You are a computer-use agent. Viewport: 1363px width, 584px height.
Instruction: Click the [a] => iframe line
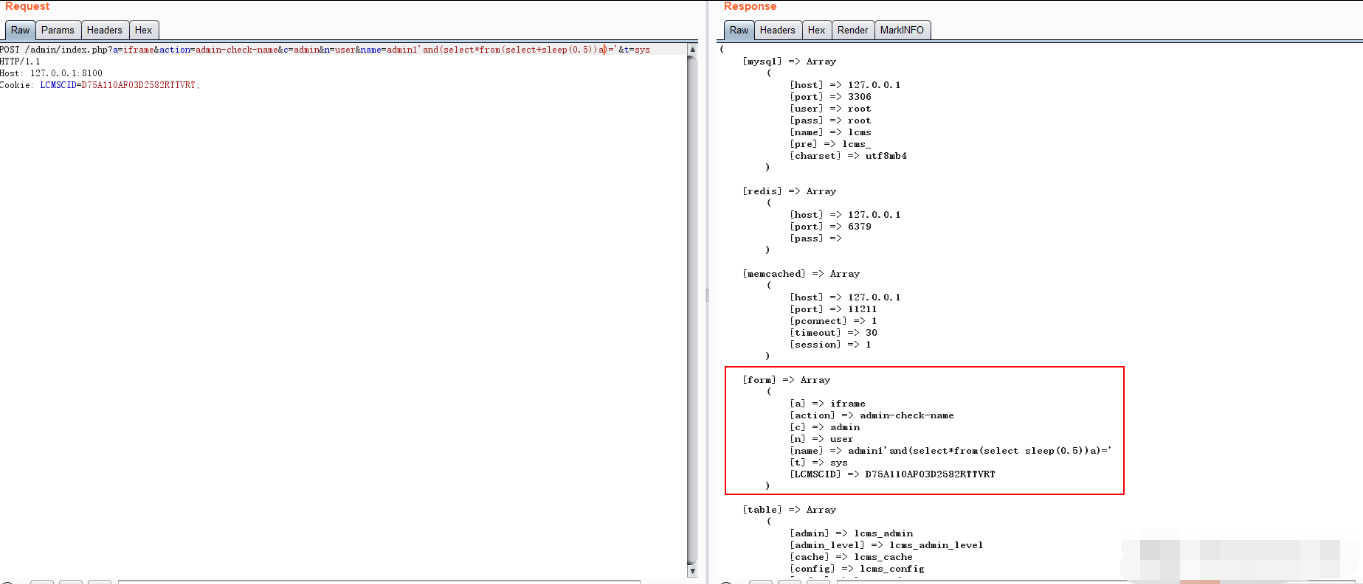coord(827,404)
